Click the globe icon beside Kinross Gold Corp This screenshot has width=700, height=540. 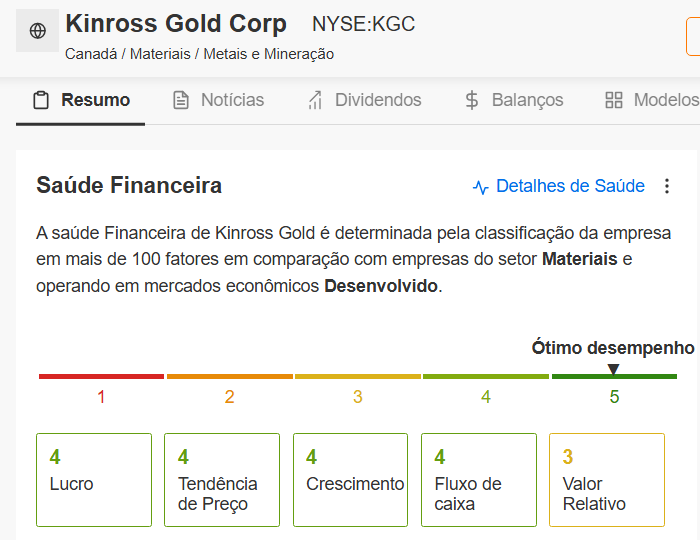tap(38, 31)
